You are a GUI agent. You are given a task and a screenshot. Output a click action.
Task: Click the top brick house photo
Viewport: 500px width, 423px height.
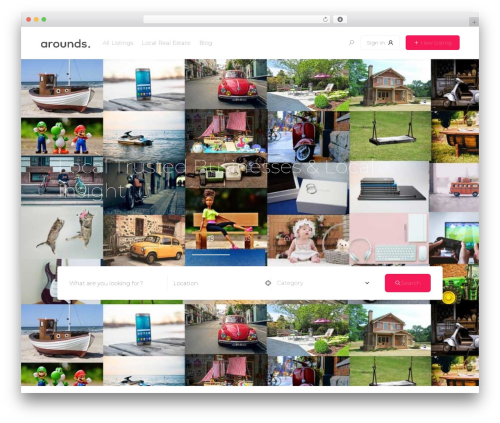390,85
